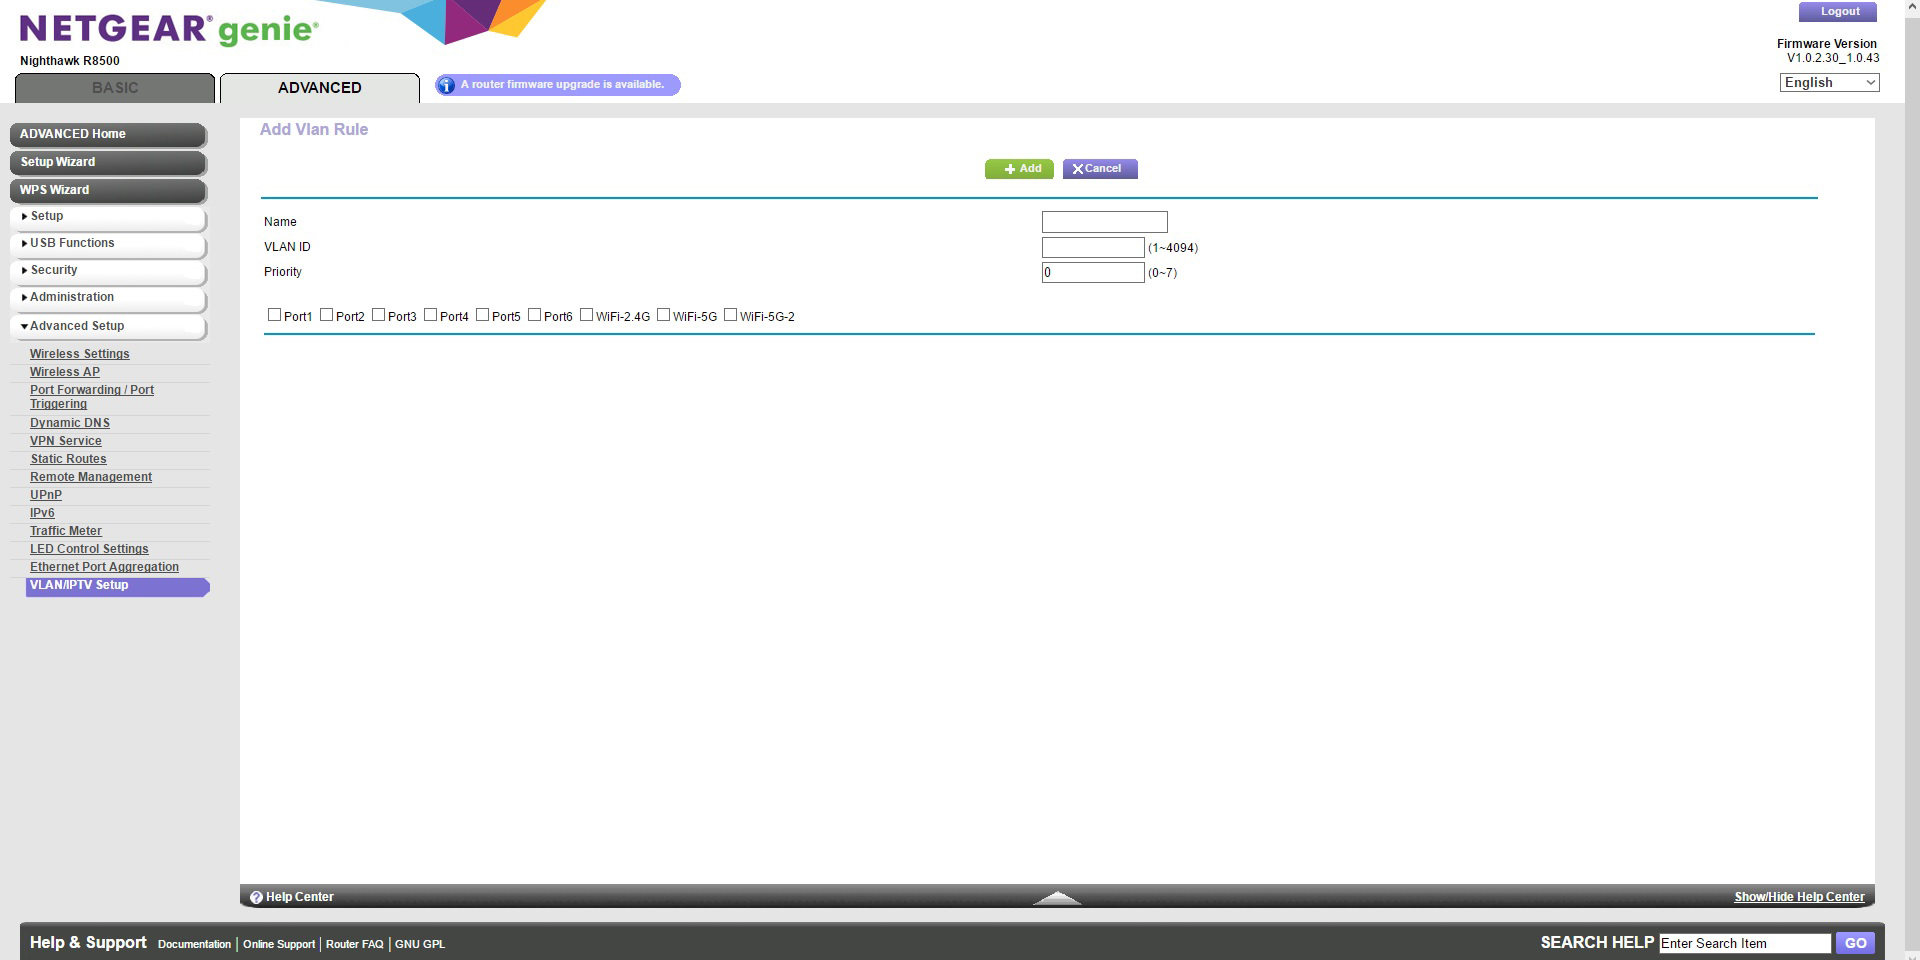This screenshot has height=960, width=1920.
Task: Check the Port4 checkbox
Action: pyautogui.click(x=430, y=315)
